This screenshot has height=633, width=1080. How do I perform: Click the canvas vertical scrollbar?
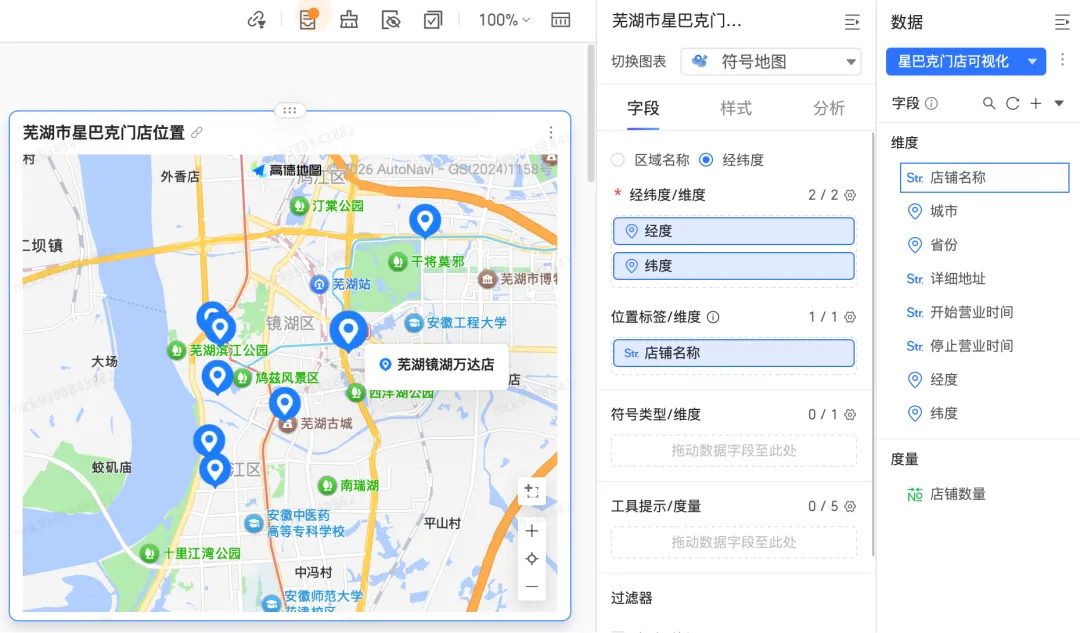590,114
